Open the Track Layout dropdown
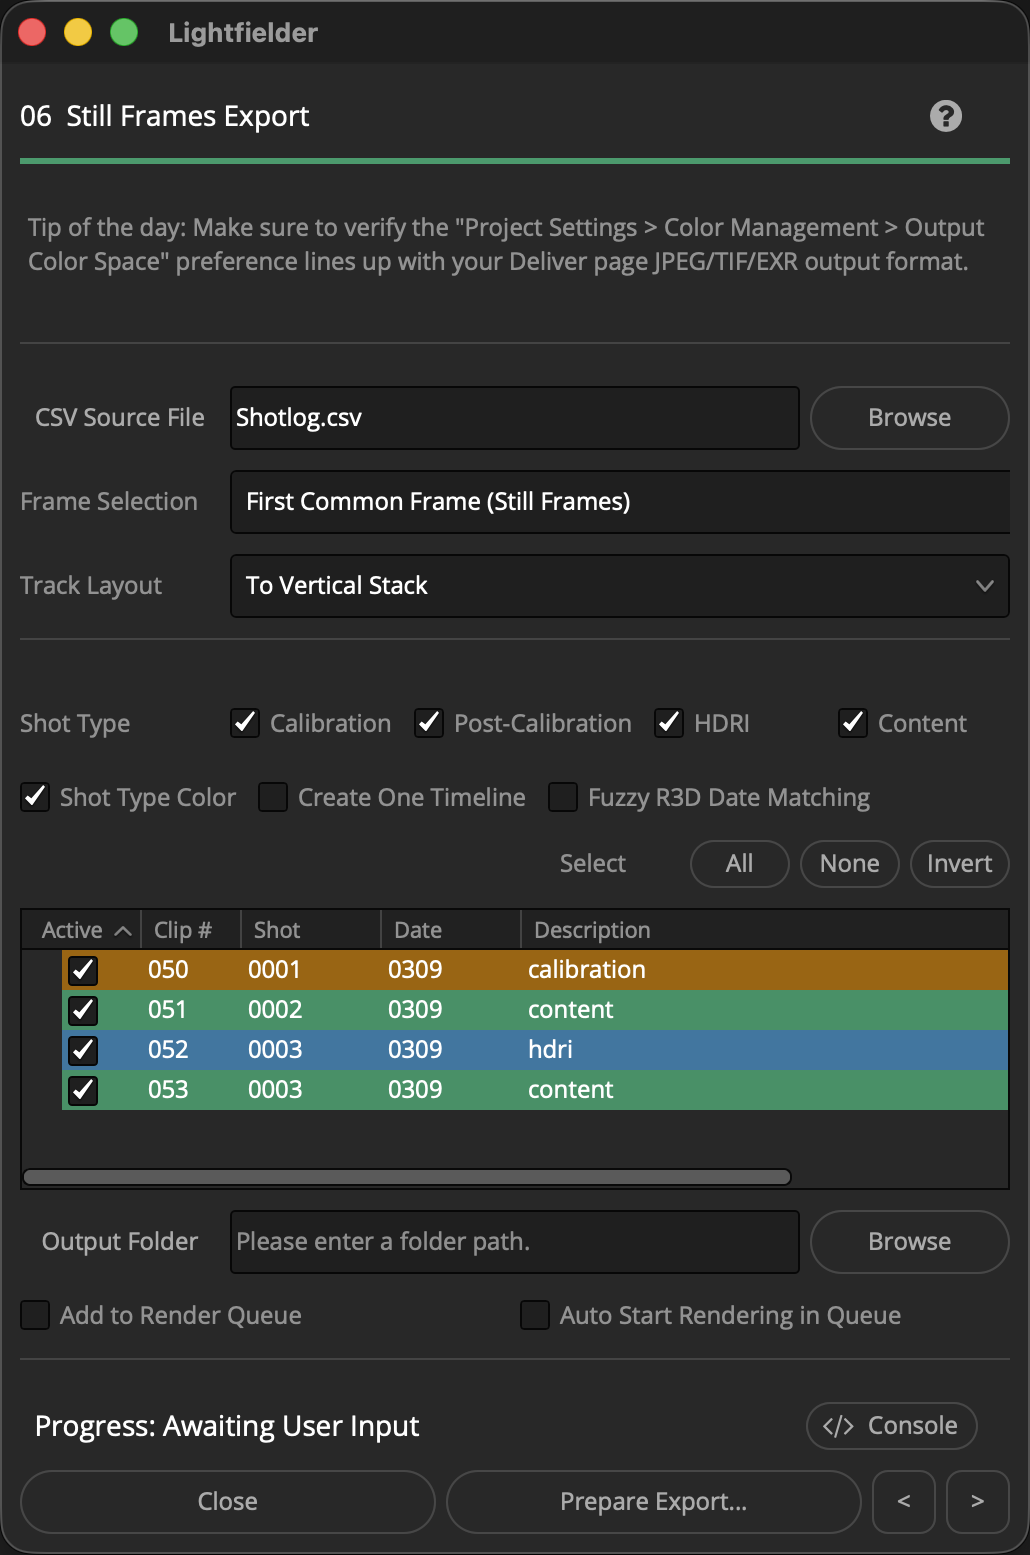This screenshot has width=1030, height=1555. click(x=620, y=586)
